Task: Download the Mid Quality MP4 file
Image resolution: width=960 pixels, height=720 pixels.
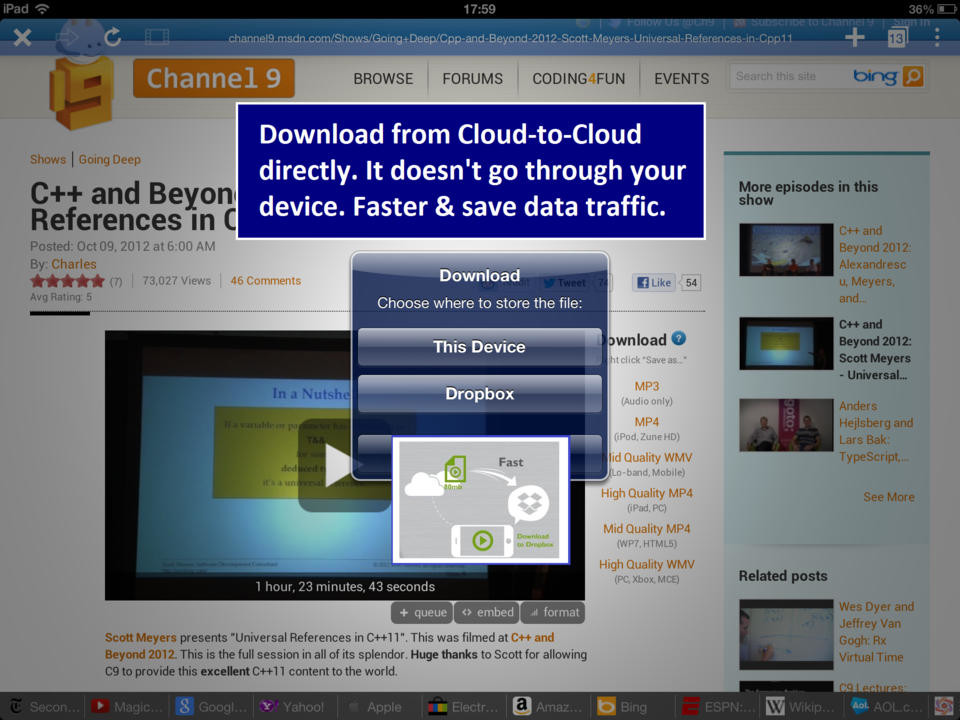Action: point(647,528)
